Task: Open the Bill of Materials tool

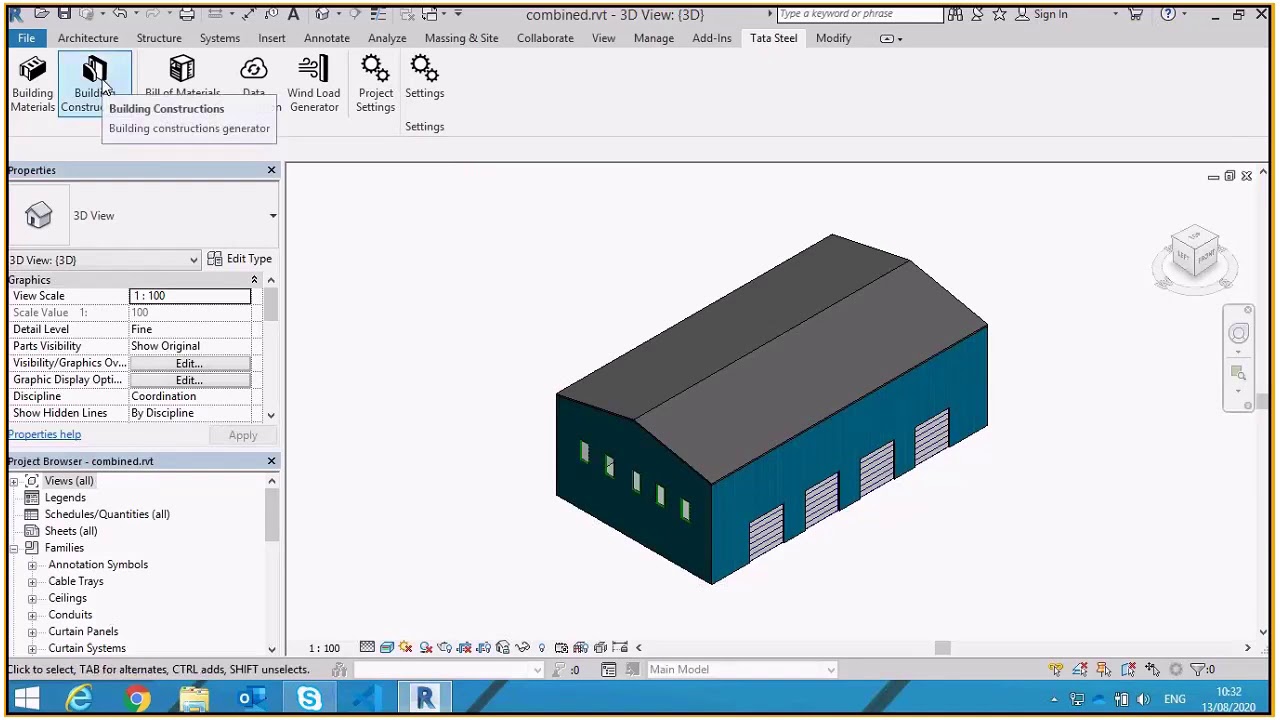Action: (x=182, y=75)
